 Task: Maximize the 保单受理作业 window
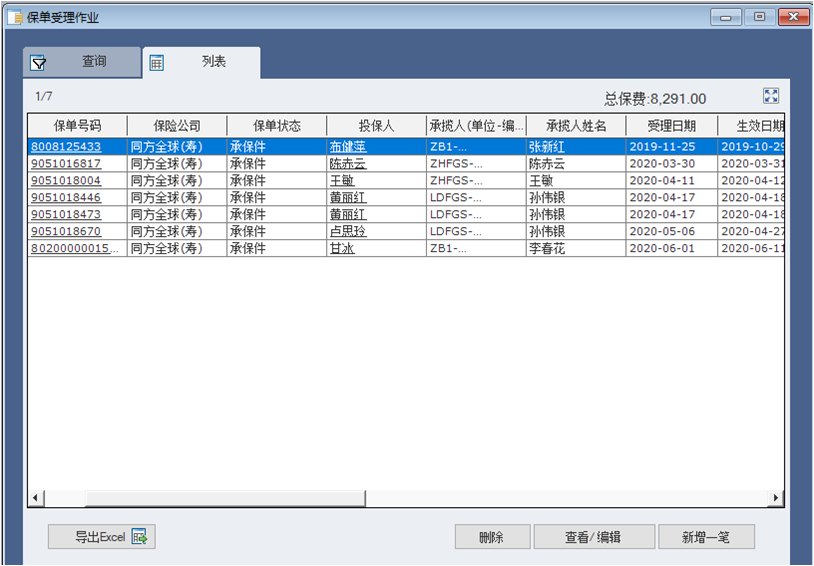[x=760, y=17]
